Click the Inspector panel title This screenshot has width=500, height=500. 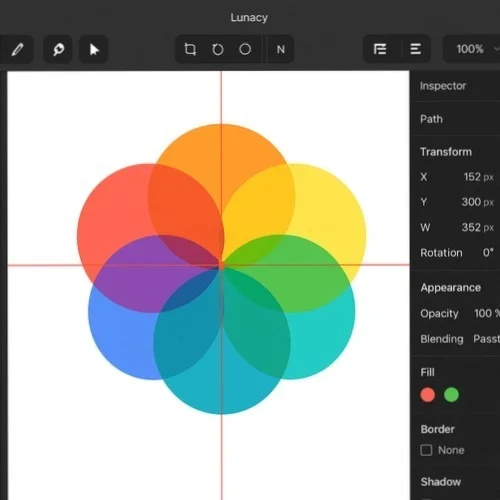coord(443,86)
